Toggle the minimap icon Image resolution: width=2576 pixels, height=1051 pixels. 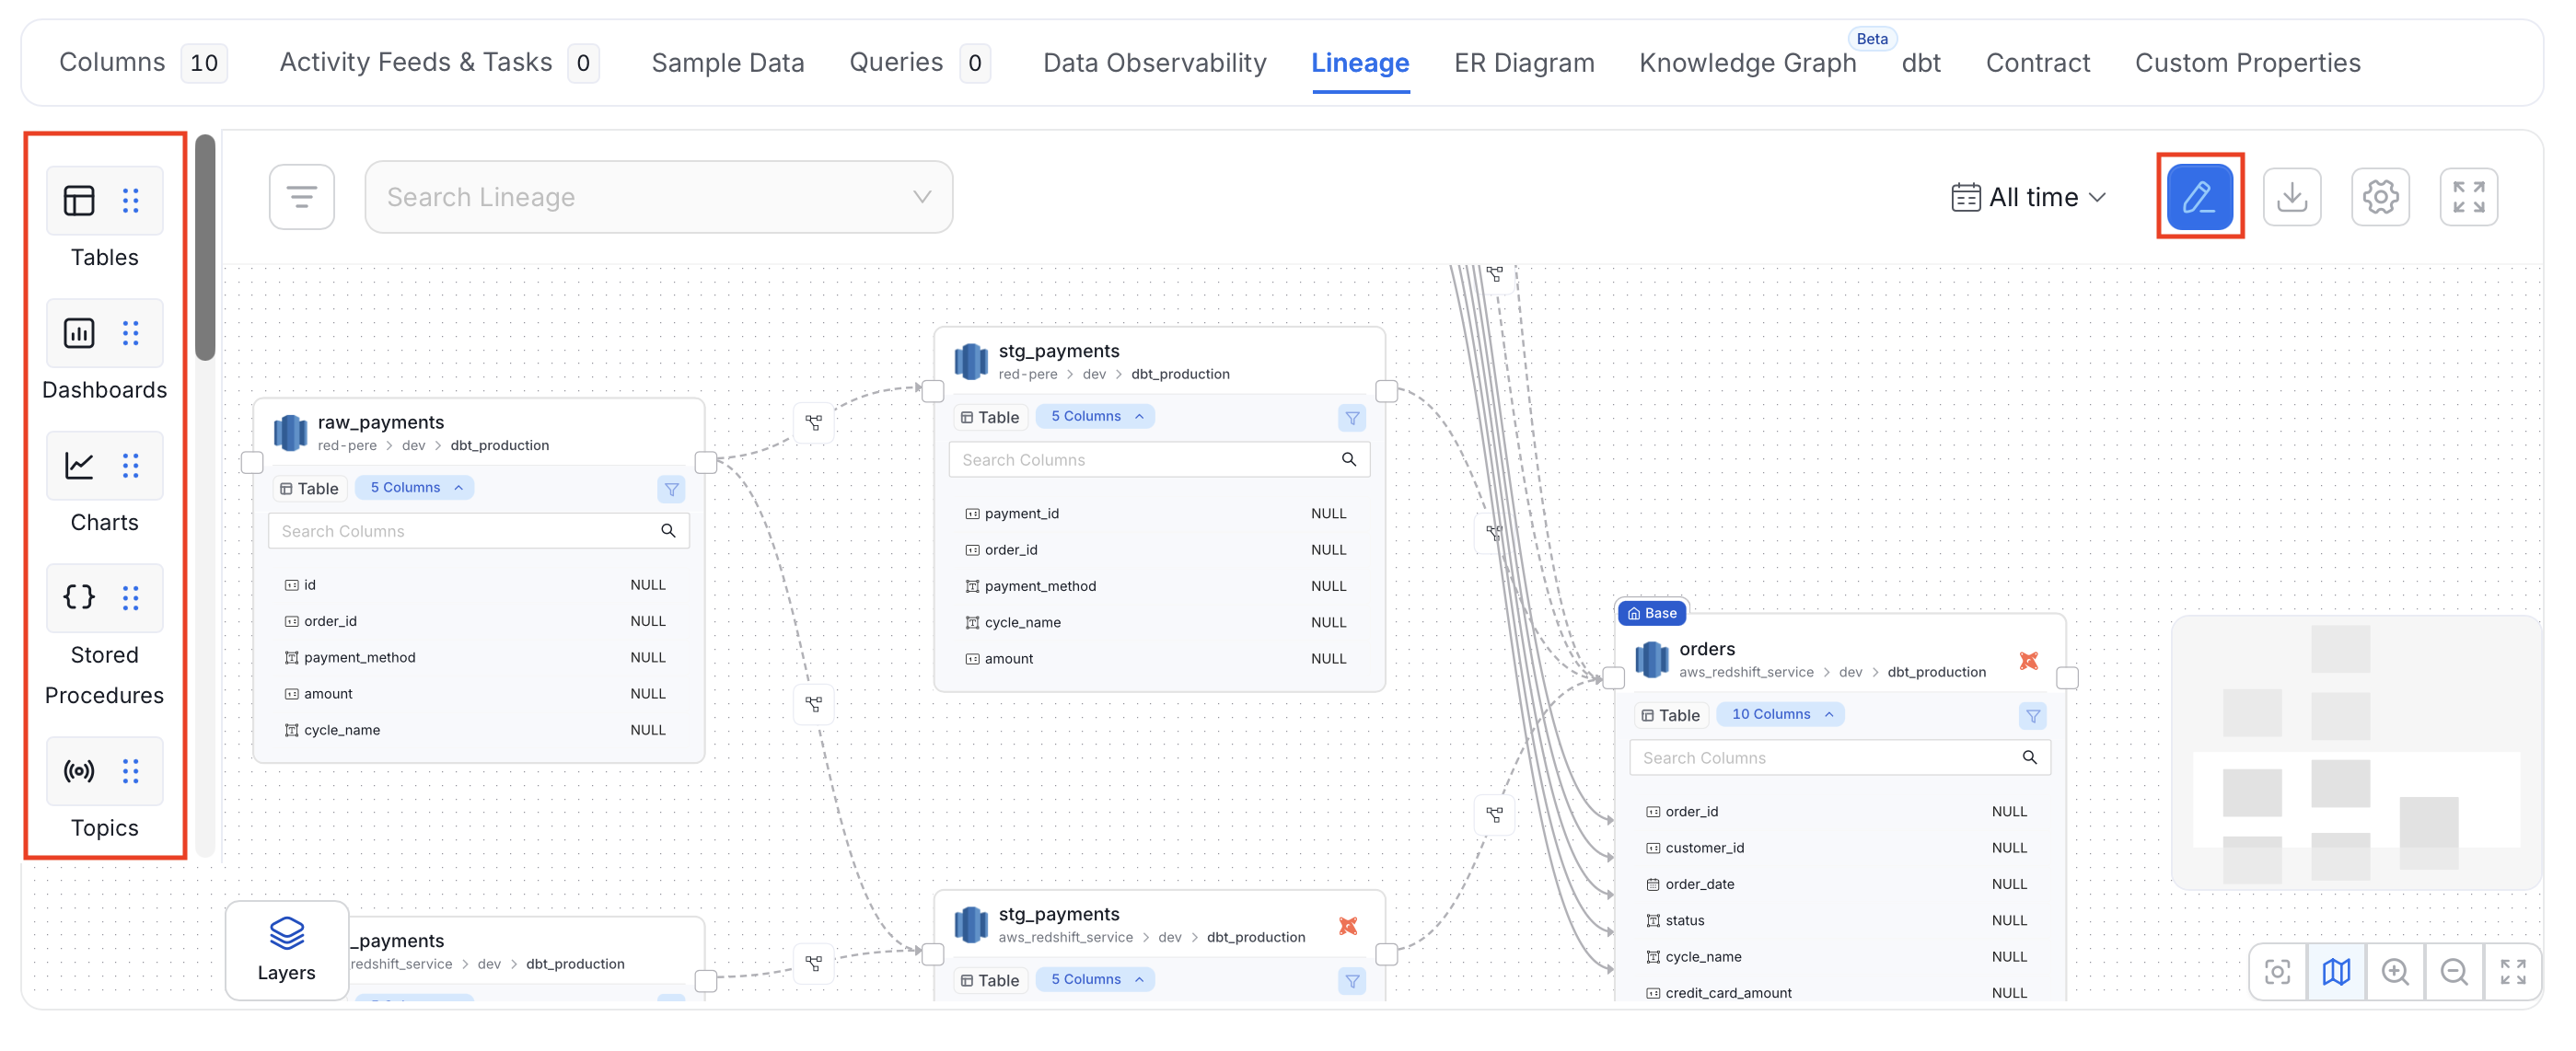(2336, 972)
